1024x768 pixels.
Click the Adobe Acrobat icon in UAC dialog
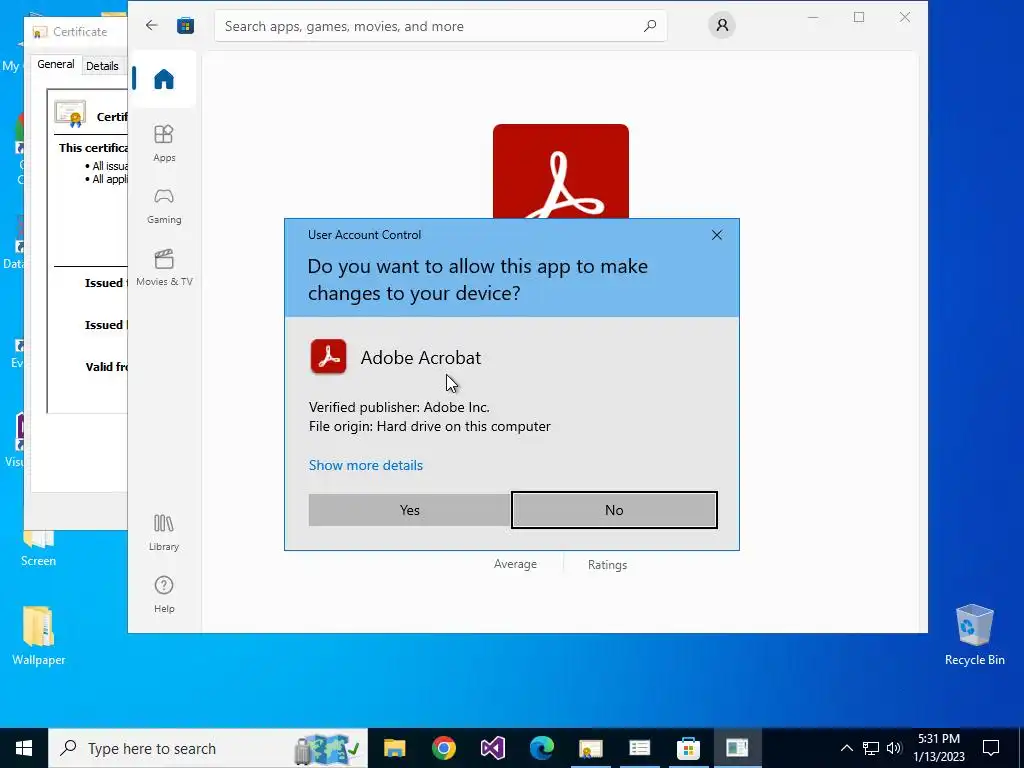328,357
